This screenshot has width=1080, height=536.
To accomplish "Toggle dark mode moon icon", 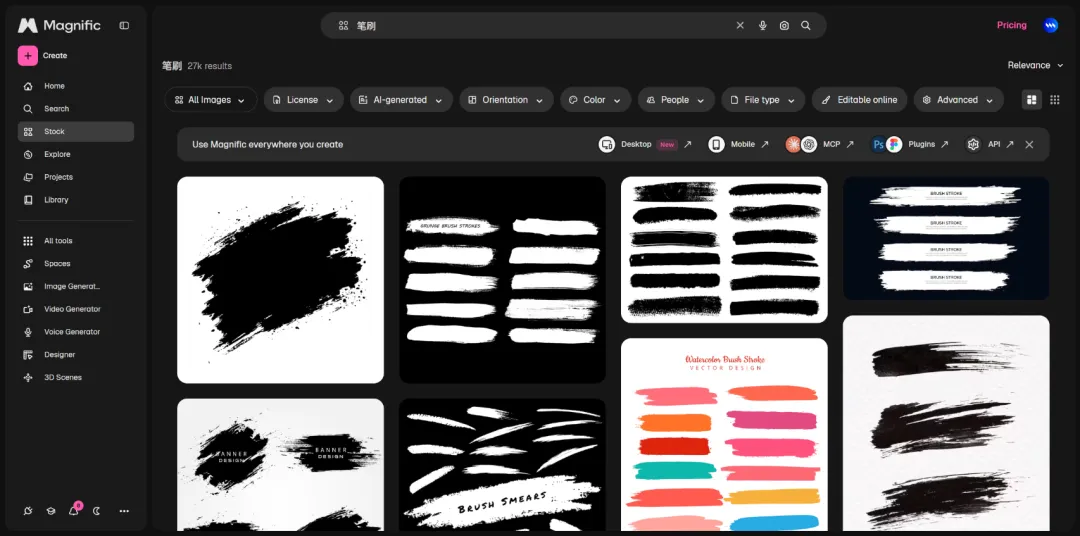I will (x=97, y=511).
